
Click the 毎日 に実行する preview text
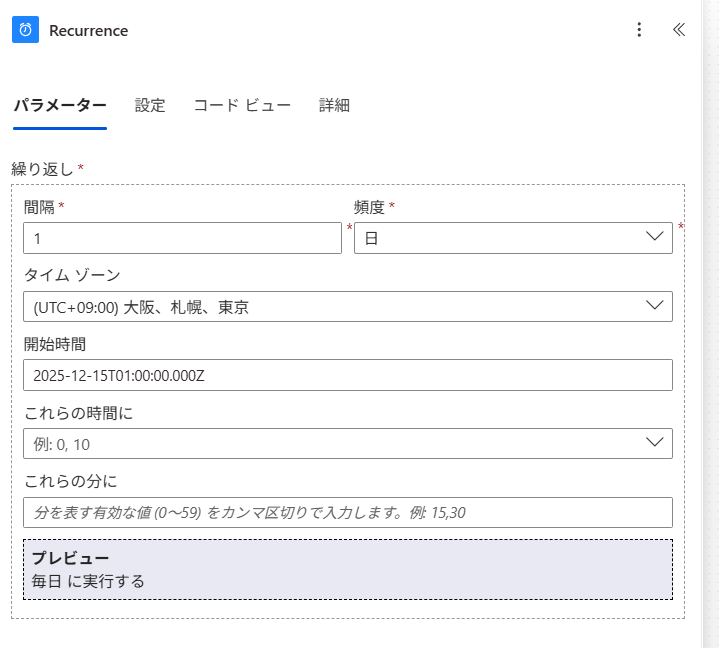(88, 581)
